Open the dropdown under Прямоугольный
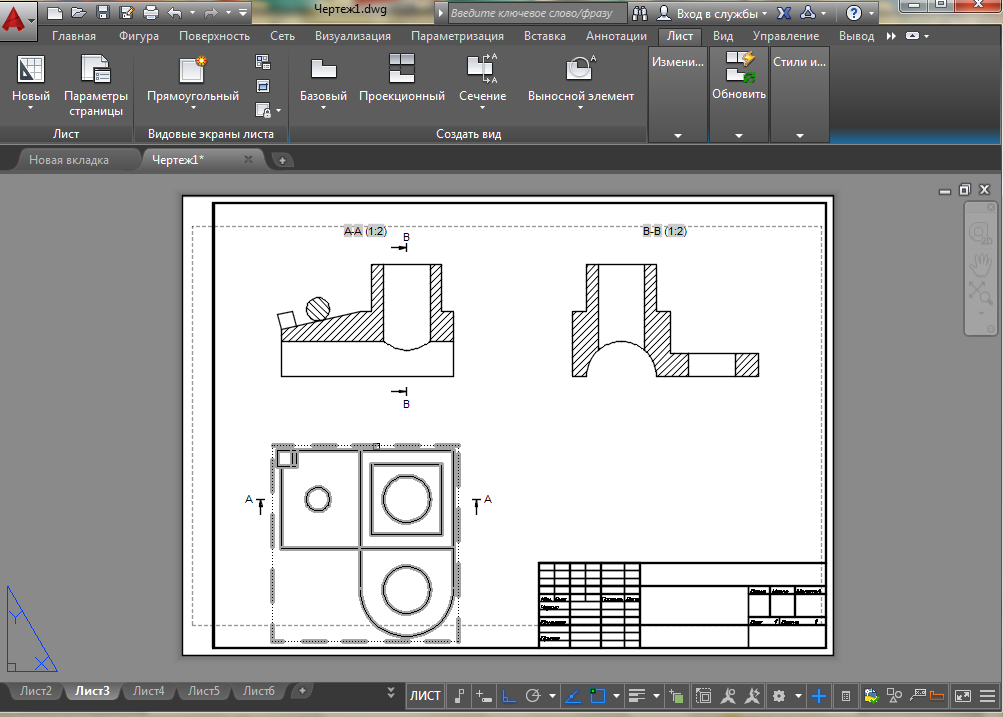This screenshot has height=717, width=1003. [x=193, y=108]
